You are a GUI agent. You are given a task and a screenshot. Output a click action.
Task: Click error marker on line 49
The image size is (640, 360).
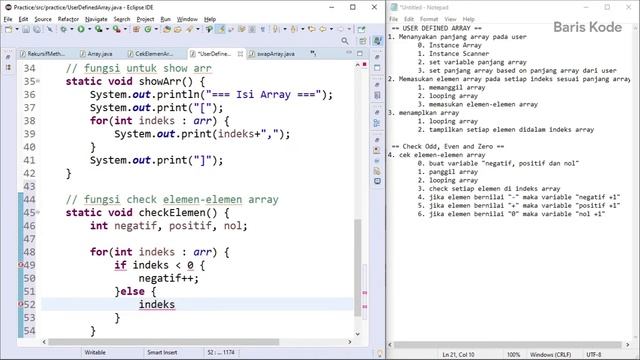click(21, 265)
